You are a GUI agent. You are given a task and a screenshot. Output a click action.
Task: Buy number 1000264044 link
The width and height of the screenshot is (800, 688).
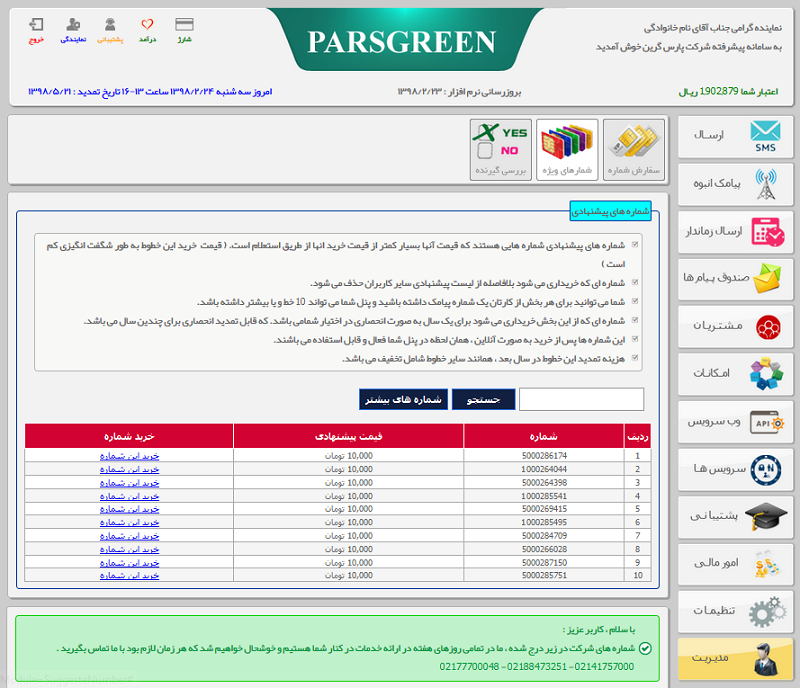[130, 469]
